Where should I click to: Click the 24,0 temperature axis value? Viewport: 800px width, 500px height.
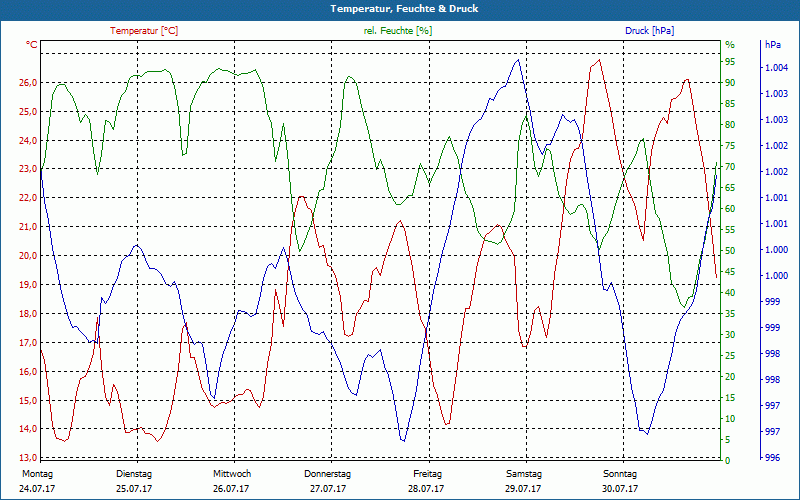[29, 140]
